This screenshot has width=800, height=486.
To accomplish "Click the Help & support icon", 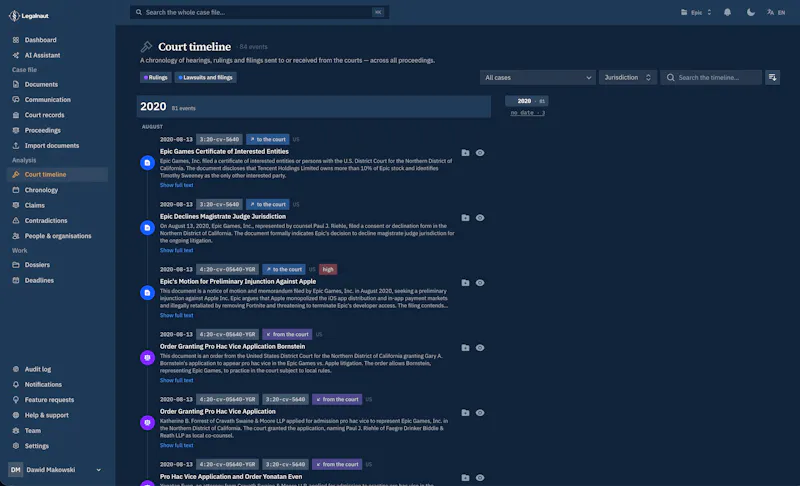I will pos(16,415).
